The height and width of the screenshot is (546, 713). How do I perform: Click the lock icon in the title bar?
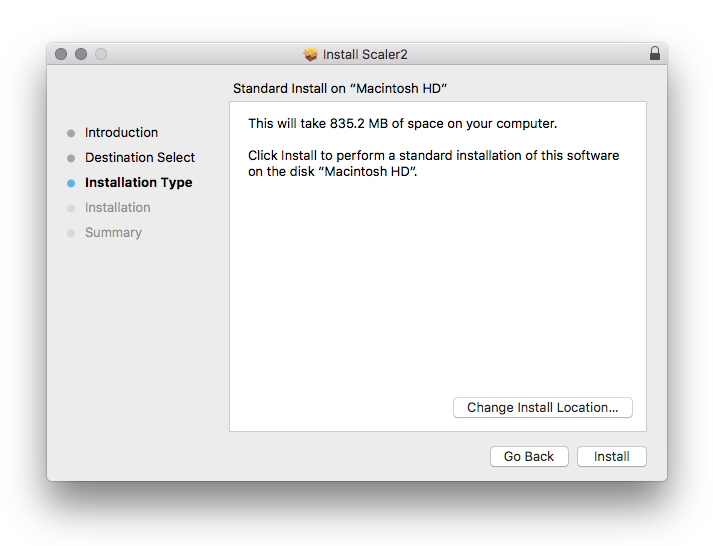pos(655,54)
